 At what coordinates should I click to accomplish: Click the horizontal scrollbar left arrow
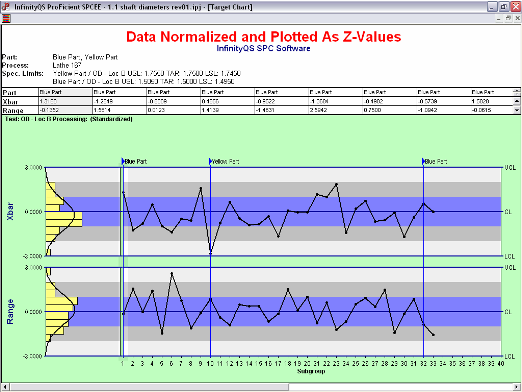(x=5, y=387)
